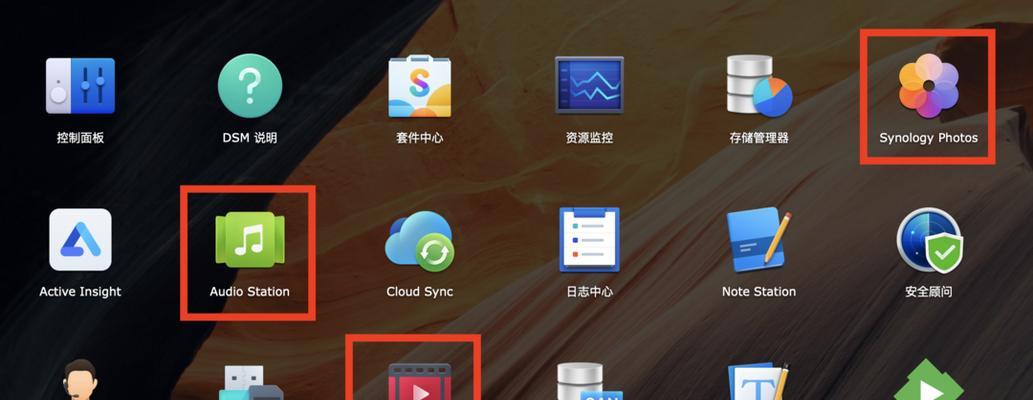Viewport: 1033px width, 400px height.
Task: Open the USB drive app icon
Action: (250, 382)
